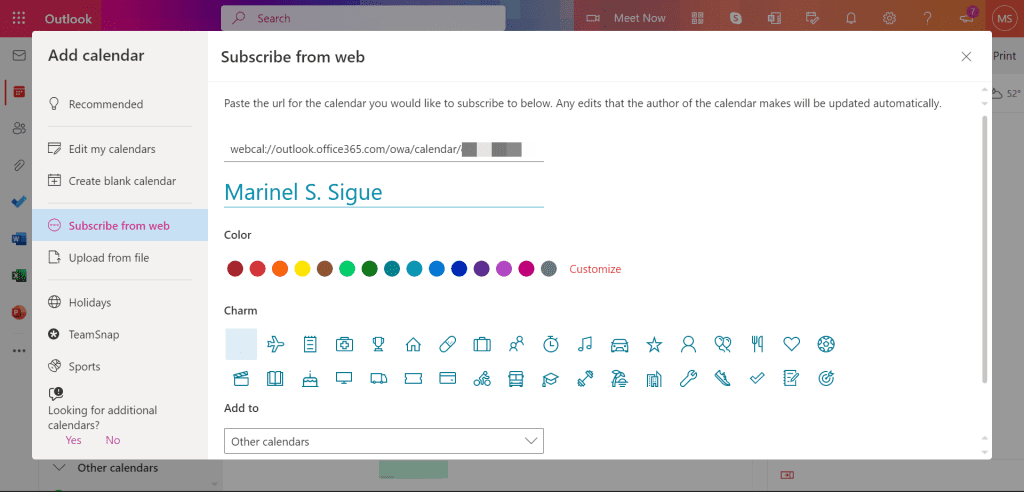
Task: Answer Yes to additional calendars prompt
Action: [73, 440]
